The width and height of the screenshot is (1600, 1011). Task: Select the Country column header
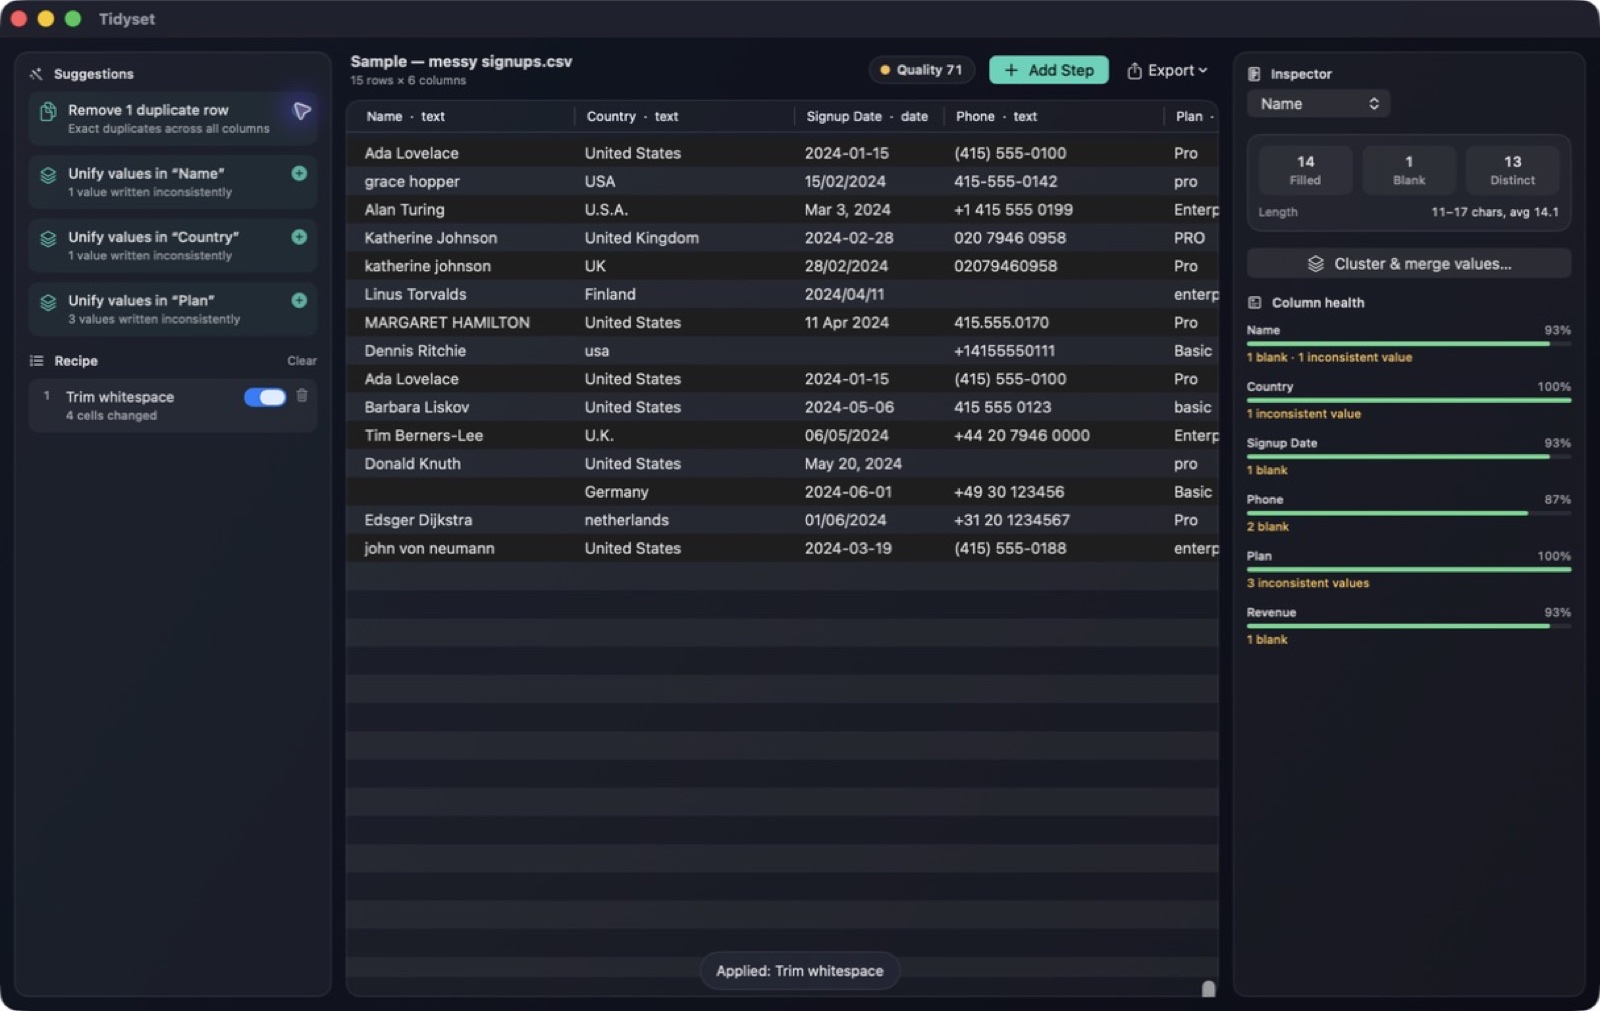[632, 117]
